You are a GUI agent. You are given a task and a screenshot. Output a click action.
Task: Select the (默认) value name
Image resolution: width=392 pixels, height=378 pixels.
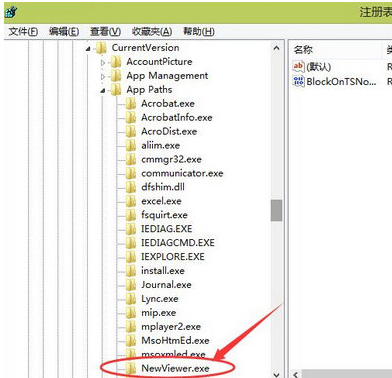pos(318,67)
